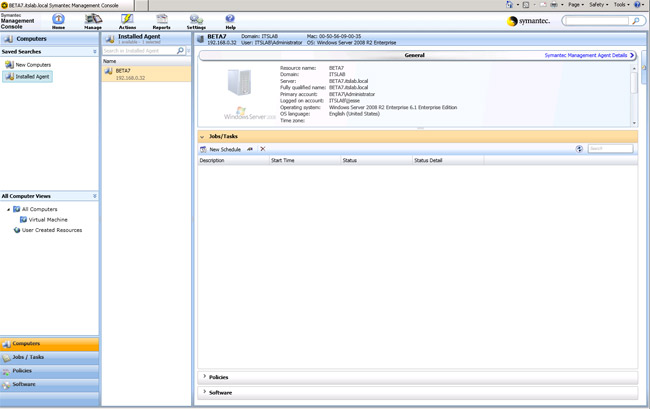Switch to the Software navigation tab

pos(49,385)
